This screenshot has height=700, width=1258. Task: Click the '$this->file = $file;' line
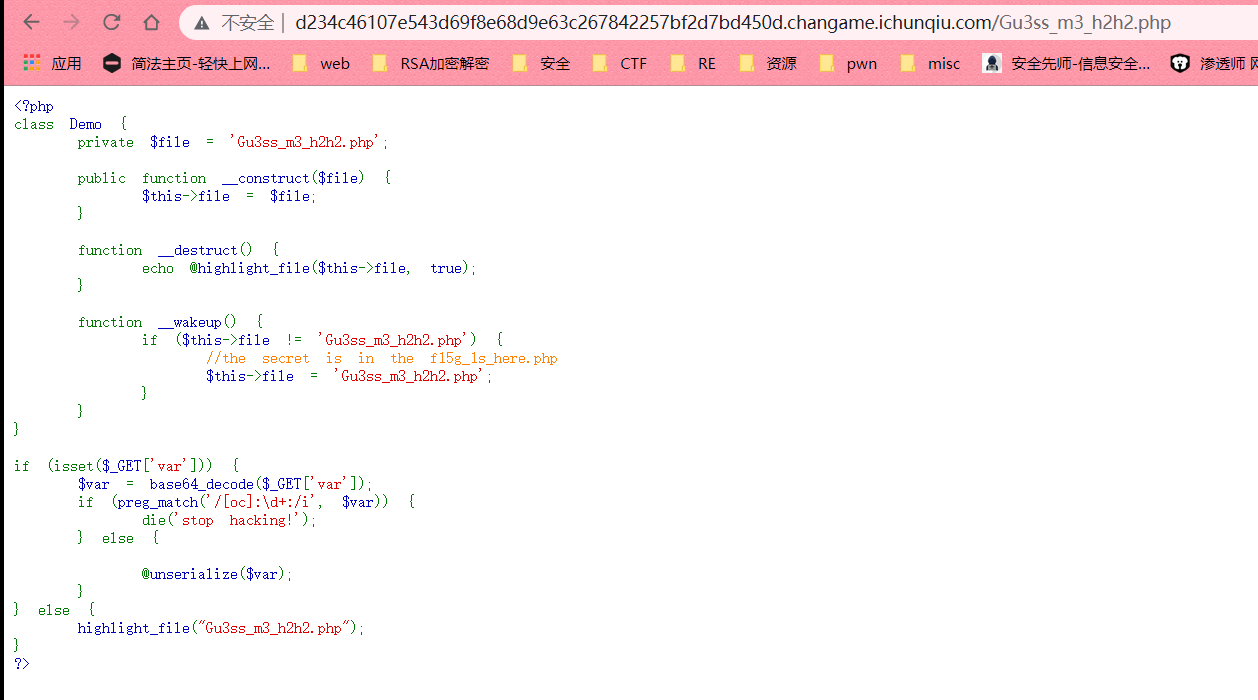tap(229, 196)
